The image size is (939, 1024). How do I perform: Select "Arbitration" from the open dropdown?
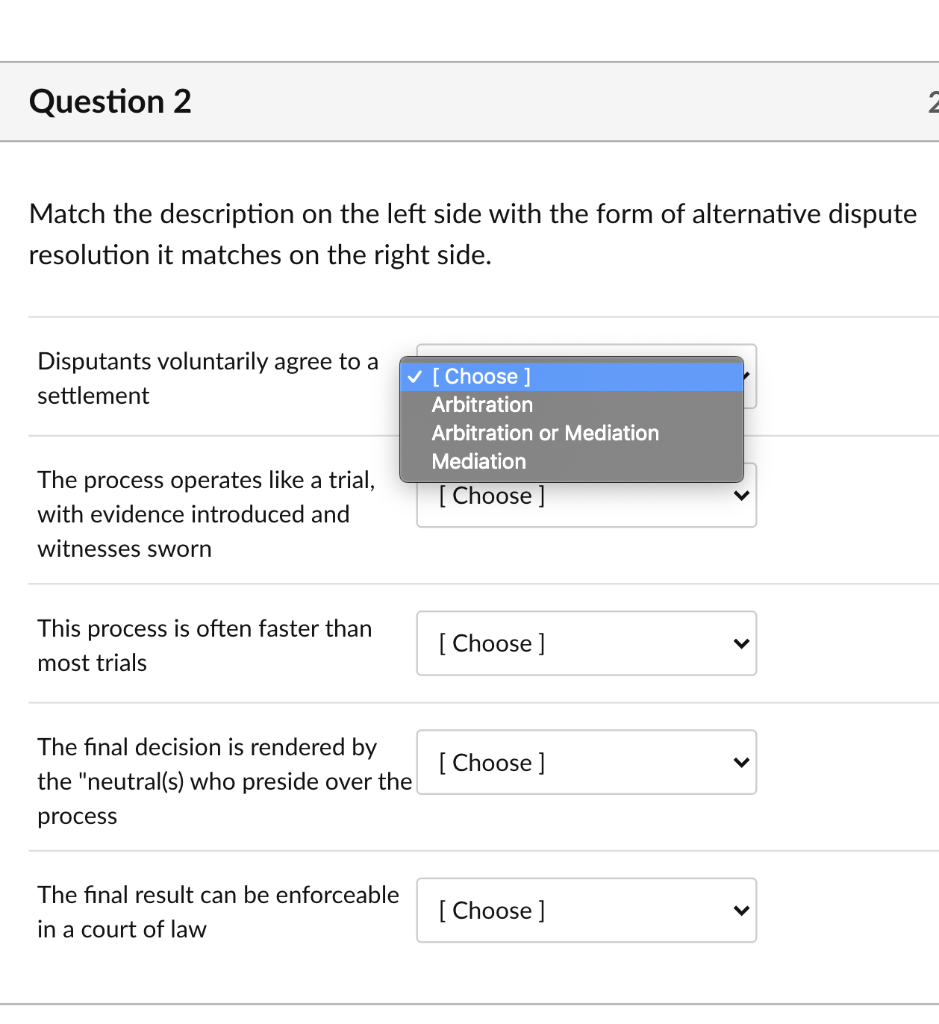(x=482, y=405)
